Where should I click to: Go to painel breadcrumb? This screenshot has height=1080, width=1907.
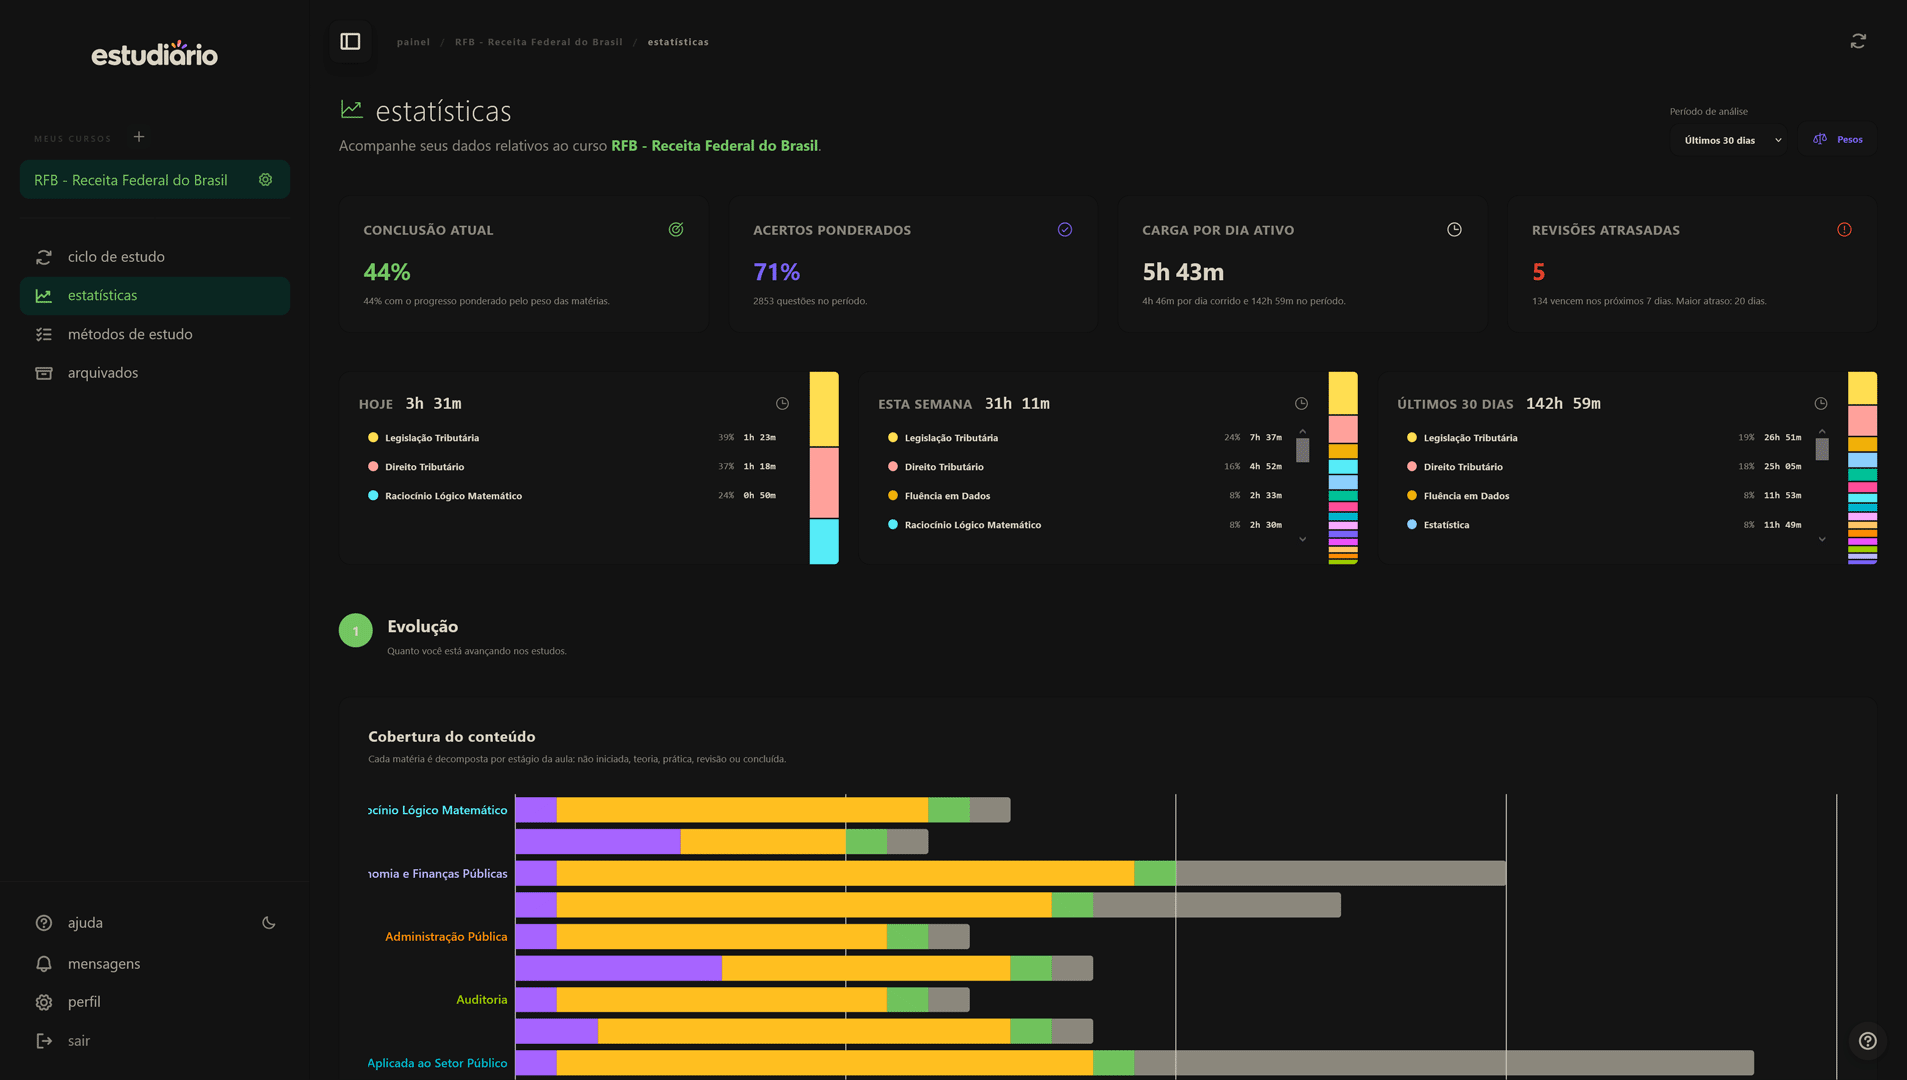[413, 42]
